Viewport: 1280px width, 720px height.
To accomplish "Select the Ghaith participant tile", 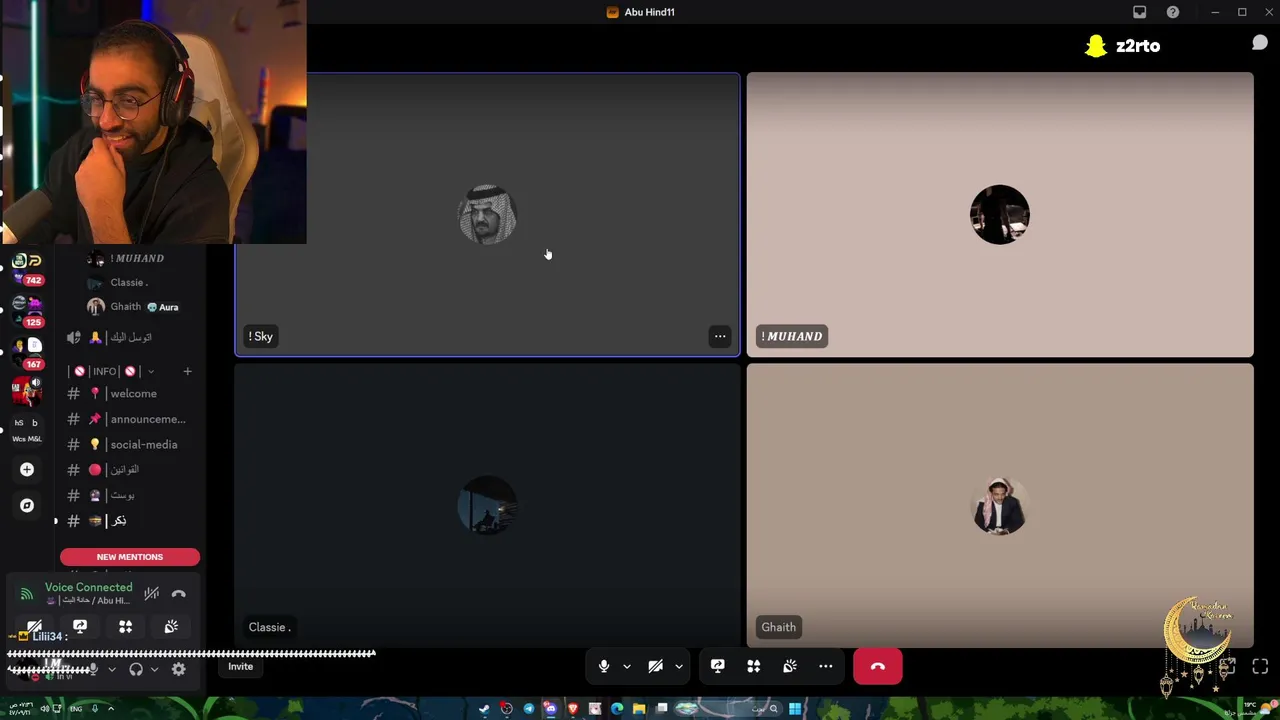I will point(1000,505).
